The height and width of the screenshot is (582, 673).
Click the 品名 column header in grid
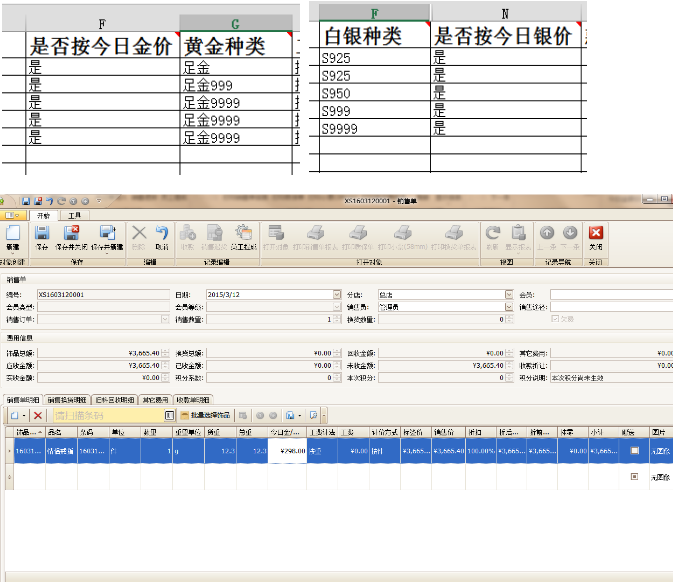click(61, 432)
